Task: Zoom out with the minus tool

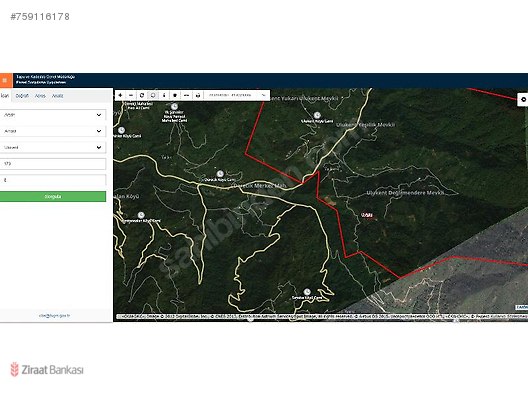Action: (131, 95)
